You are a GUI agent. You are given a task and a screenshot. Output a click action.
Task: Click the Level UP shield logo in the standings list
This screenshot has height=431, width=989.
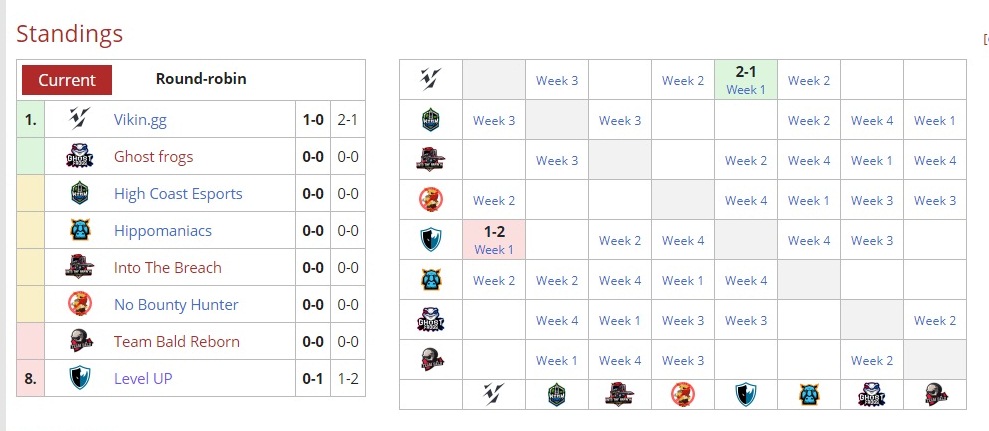tap(80, 378)
